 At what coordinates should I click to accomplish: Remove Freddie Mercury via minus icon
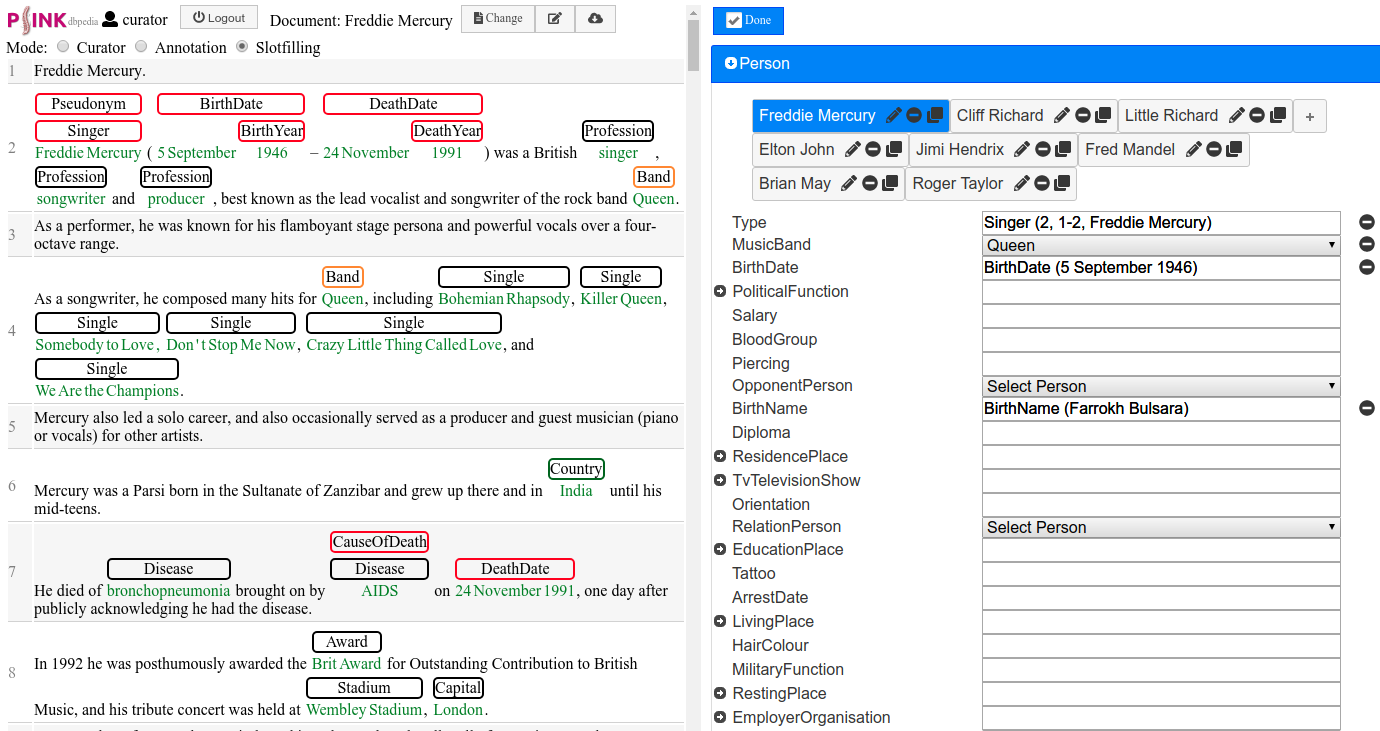pos(914,116)
